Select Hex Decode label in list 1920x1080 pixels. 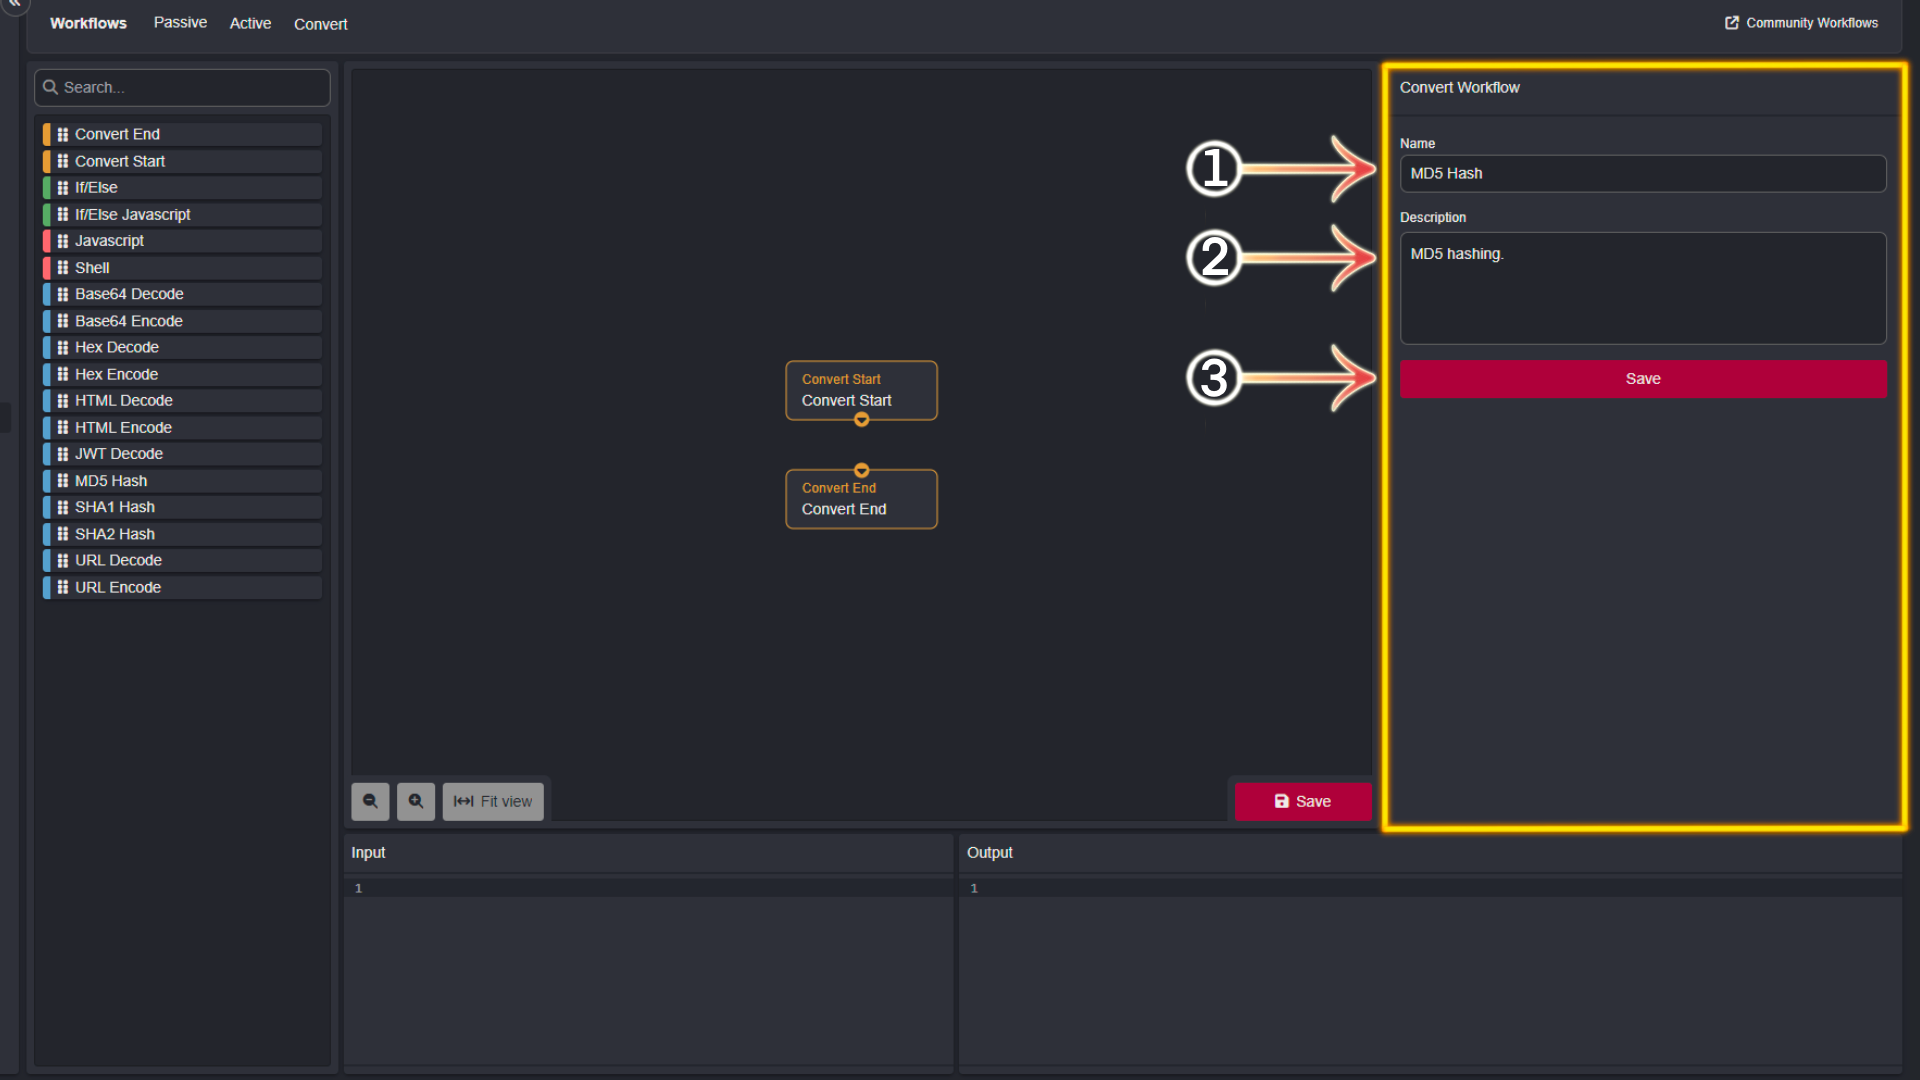116,347
